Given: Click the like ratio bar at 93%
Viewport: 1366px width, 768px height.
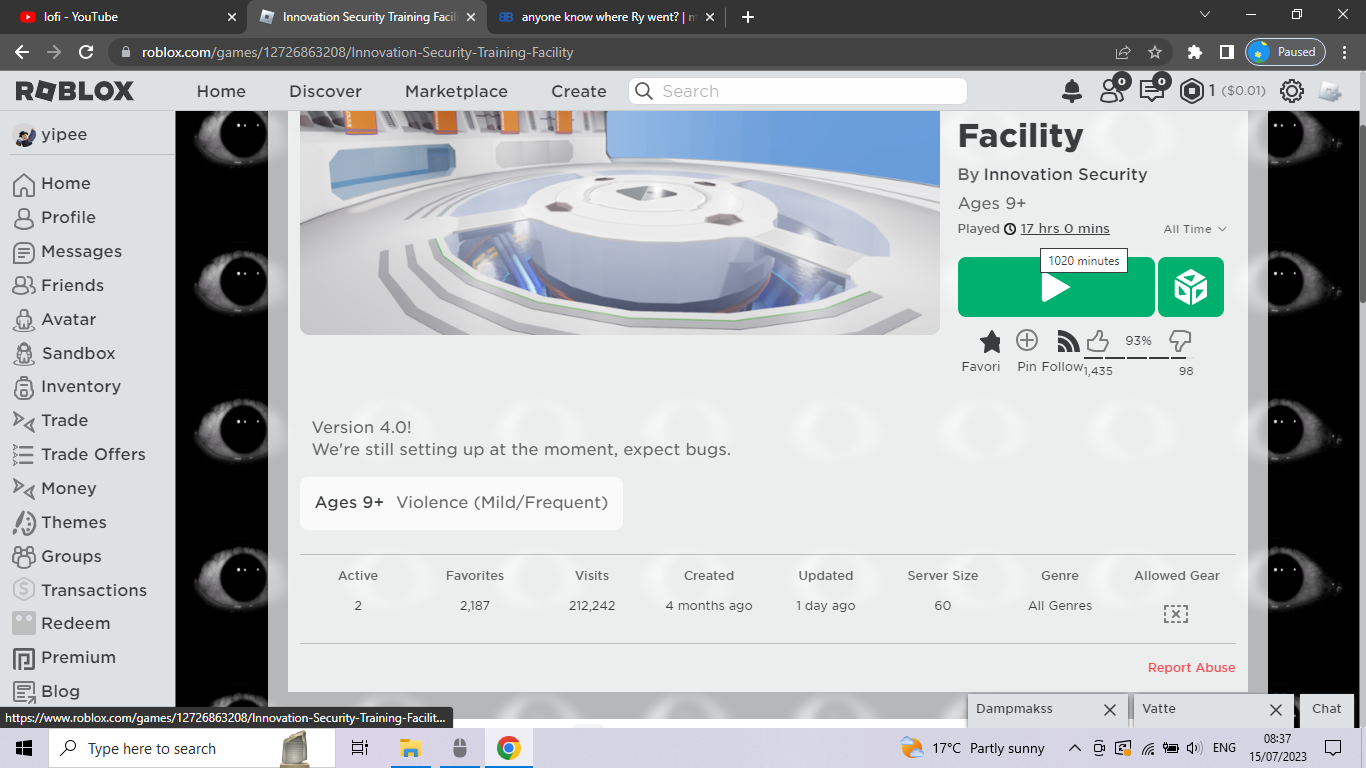Looking at the screenshot, I should tap(1138, 357).
